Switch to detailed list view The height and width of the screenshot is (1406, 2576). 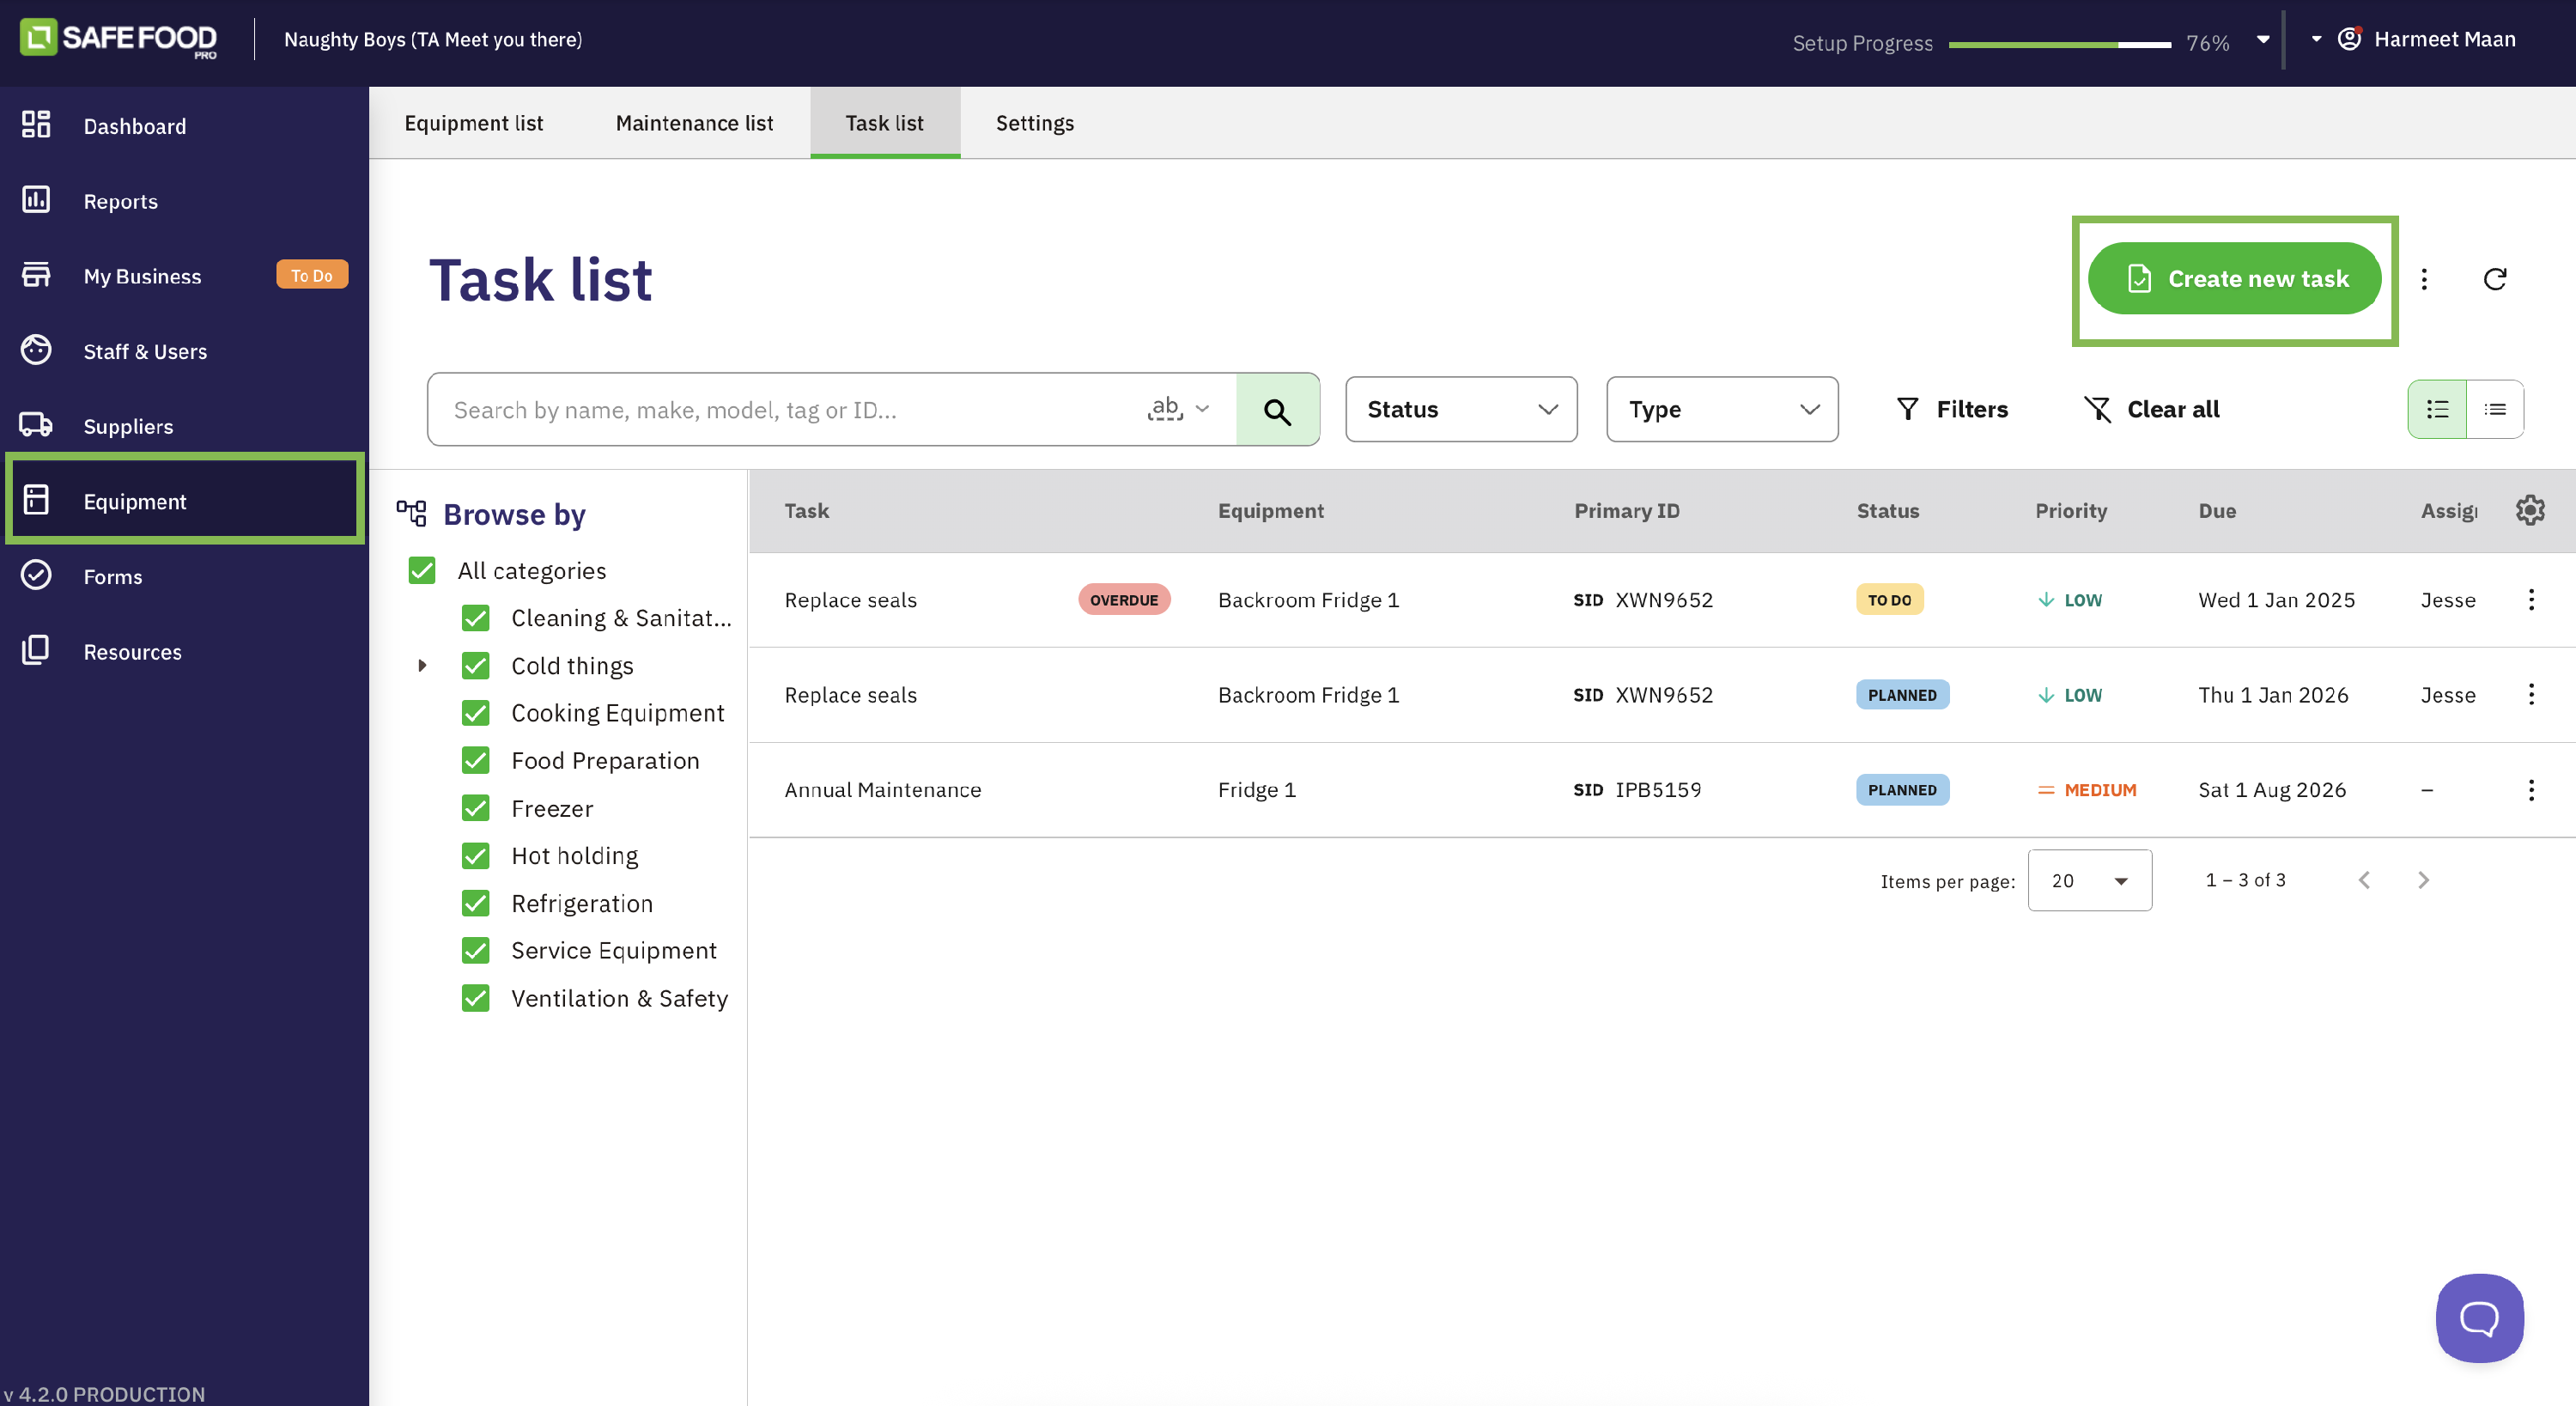(x=2437, y=409)
